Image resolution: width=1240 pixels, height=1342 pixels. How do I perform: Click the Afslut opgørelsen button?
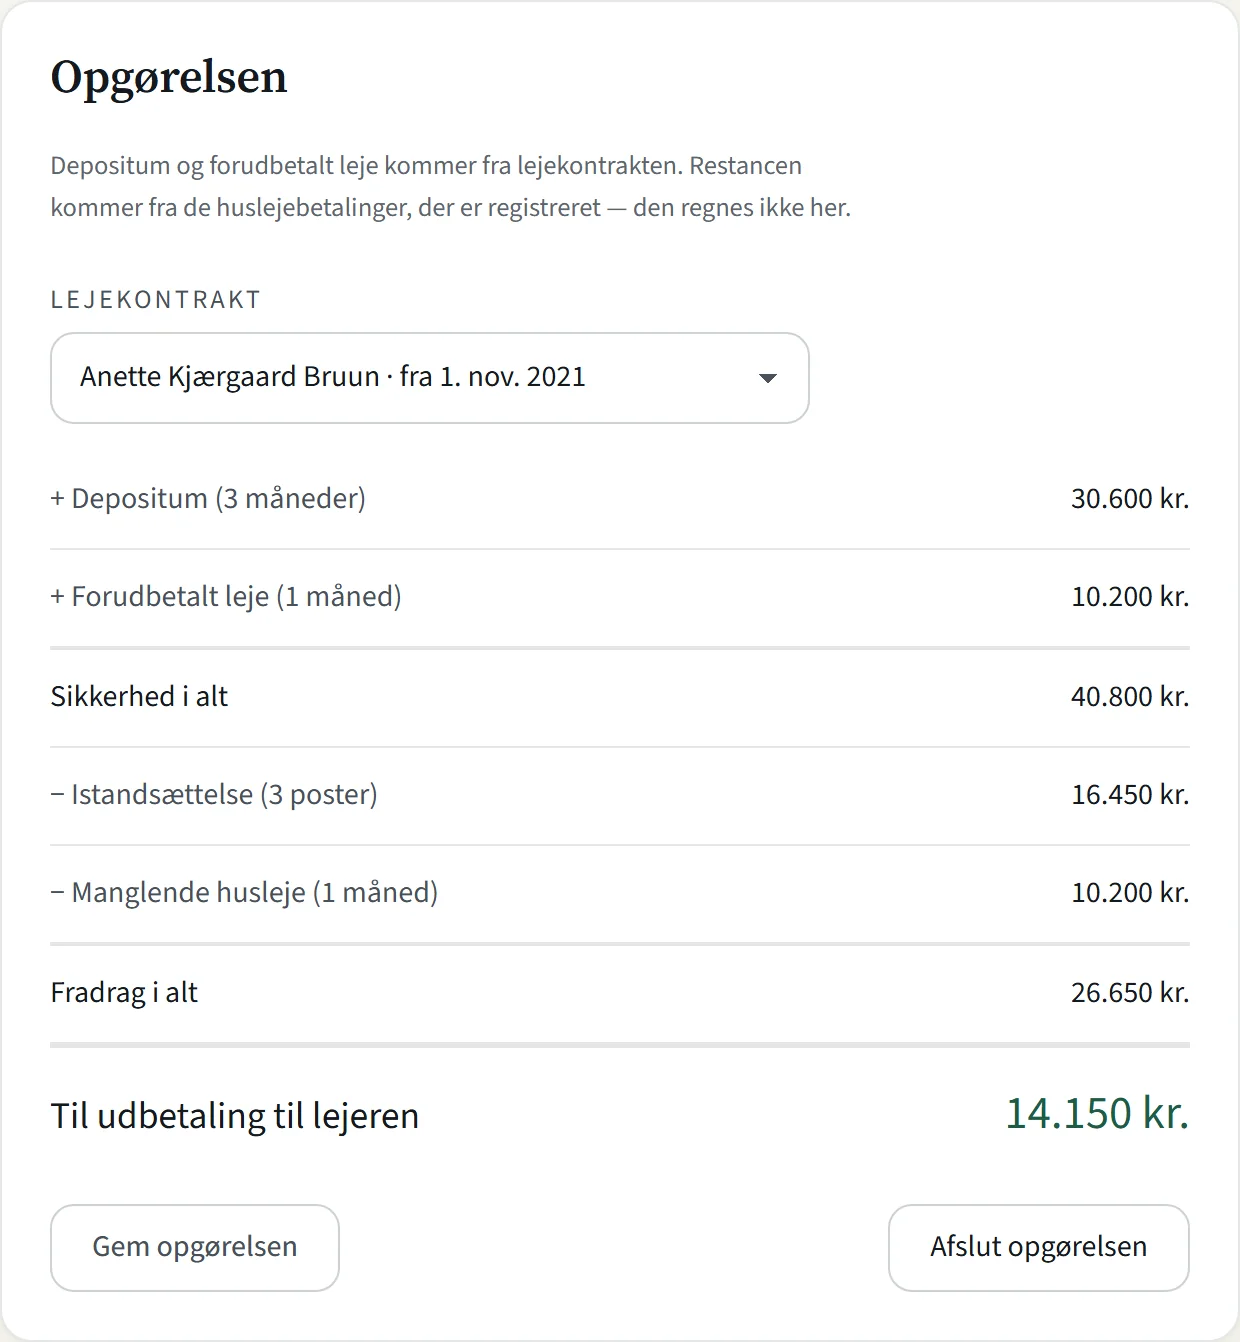point(1038,1247)
